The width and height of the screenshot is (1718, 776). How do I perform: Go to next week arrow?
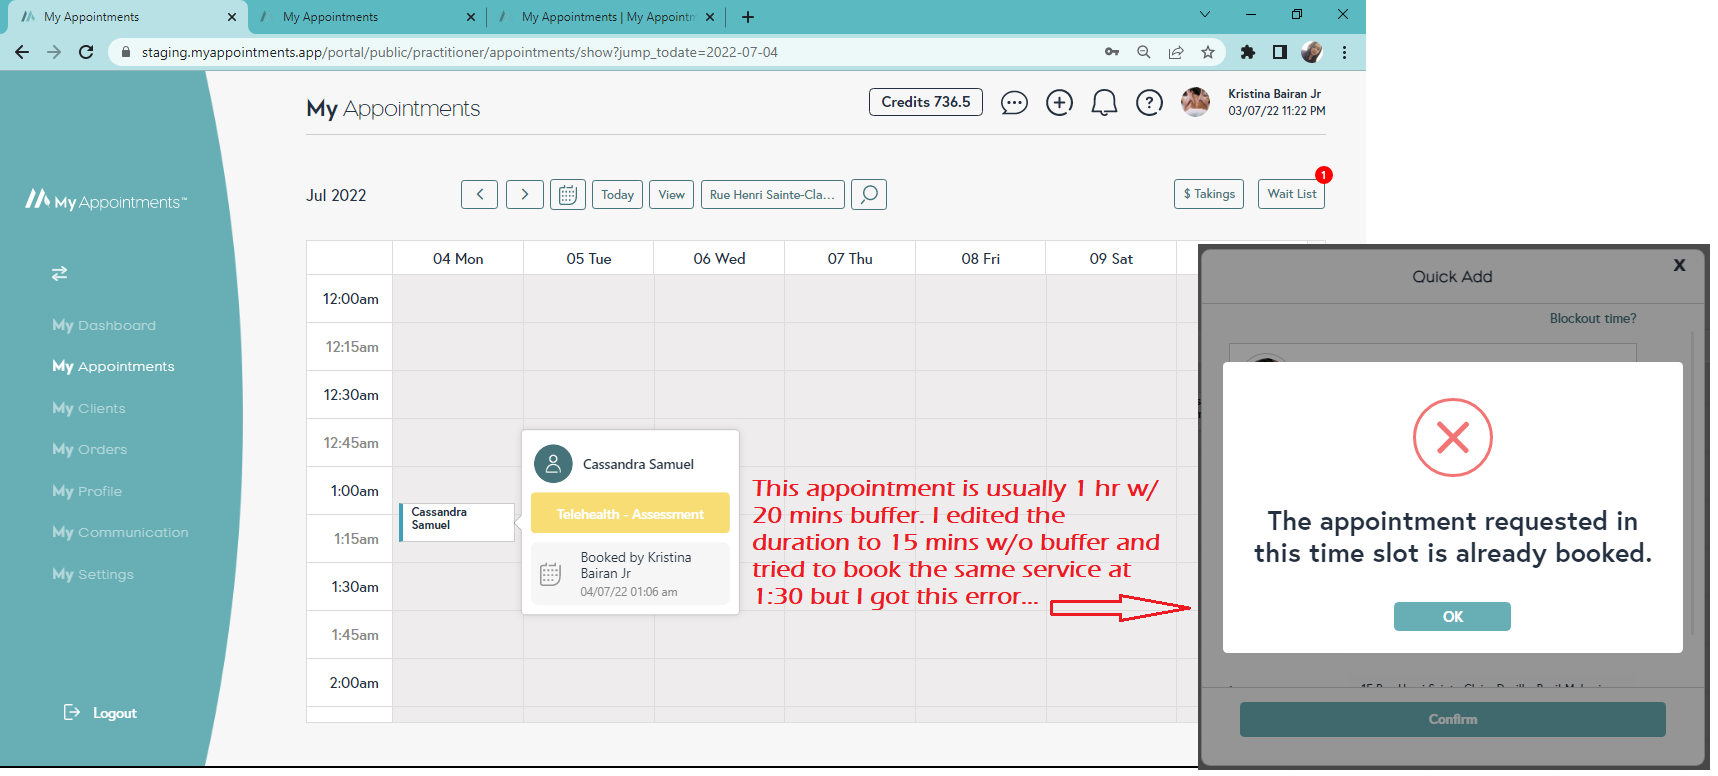525,195
